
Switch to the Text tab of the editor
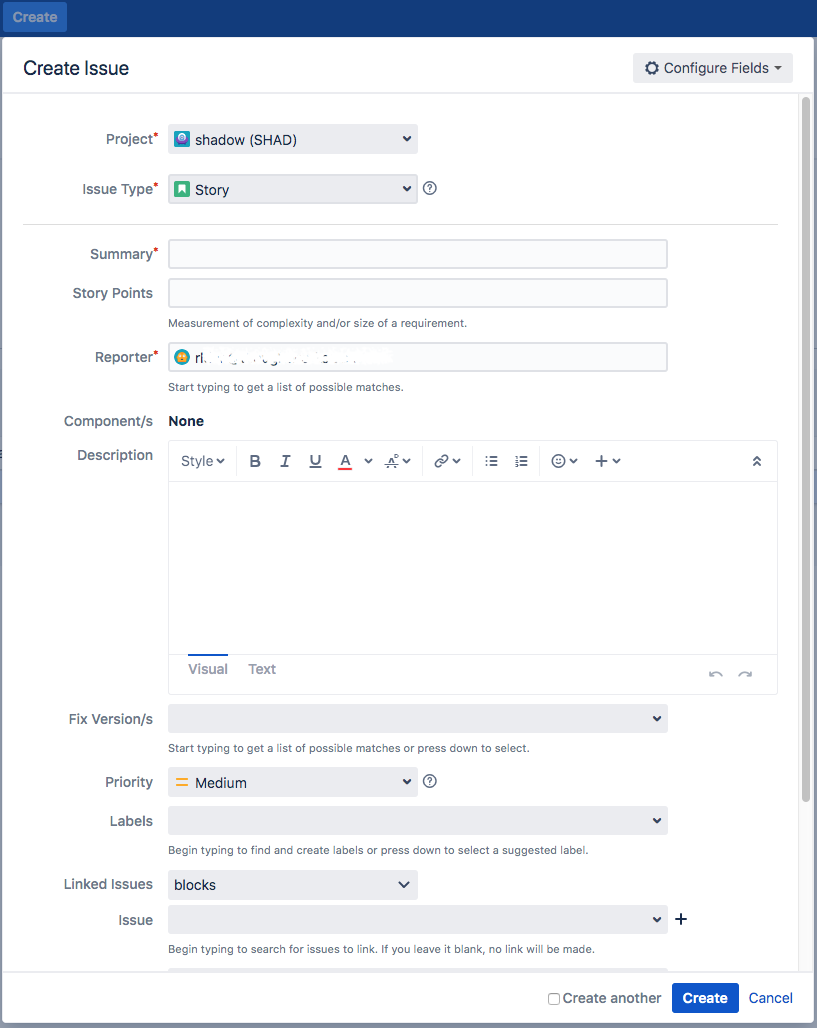pyautogui.click(x=262, y=669)
